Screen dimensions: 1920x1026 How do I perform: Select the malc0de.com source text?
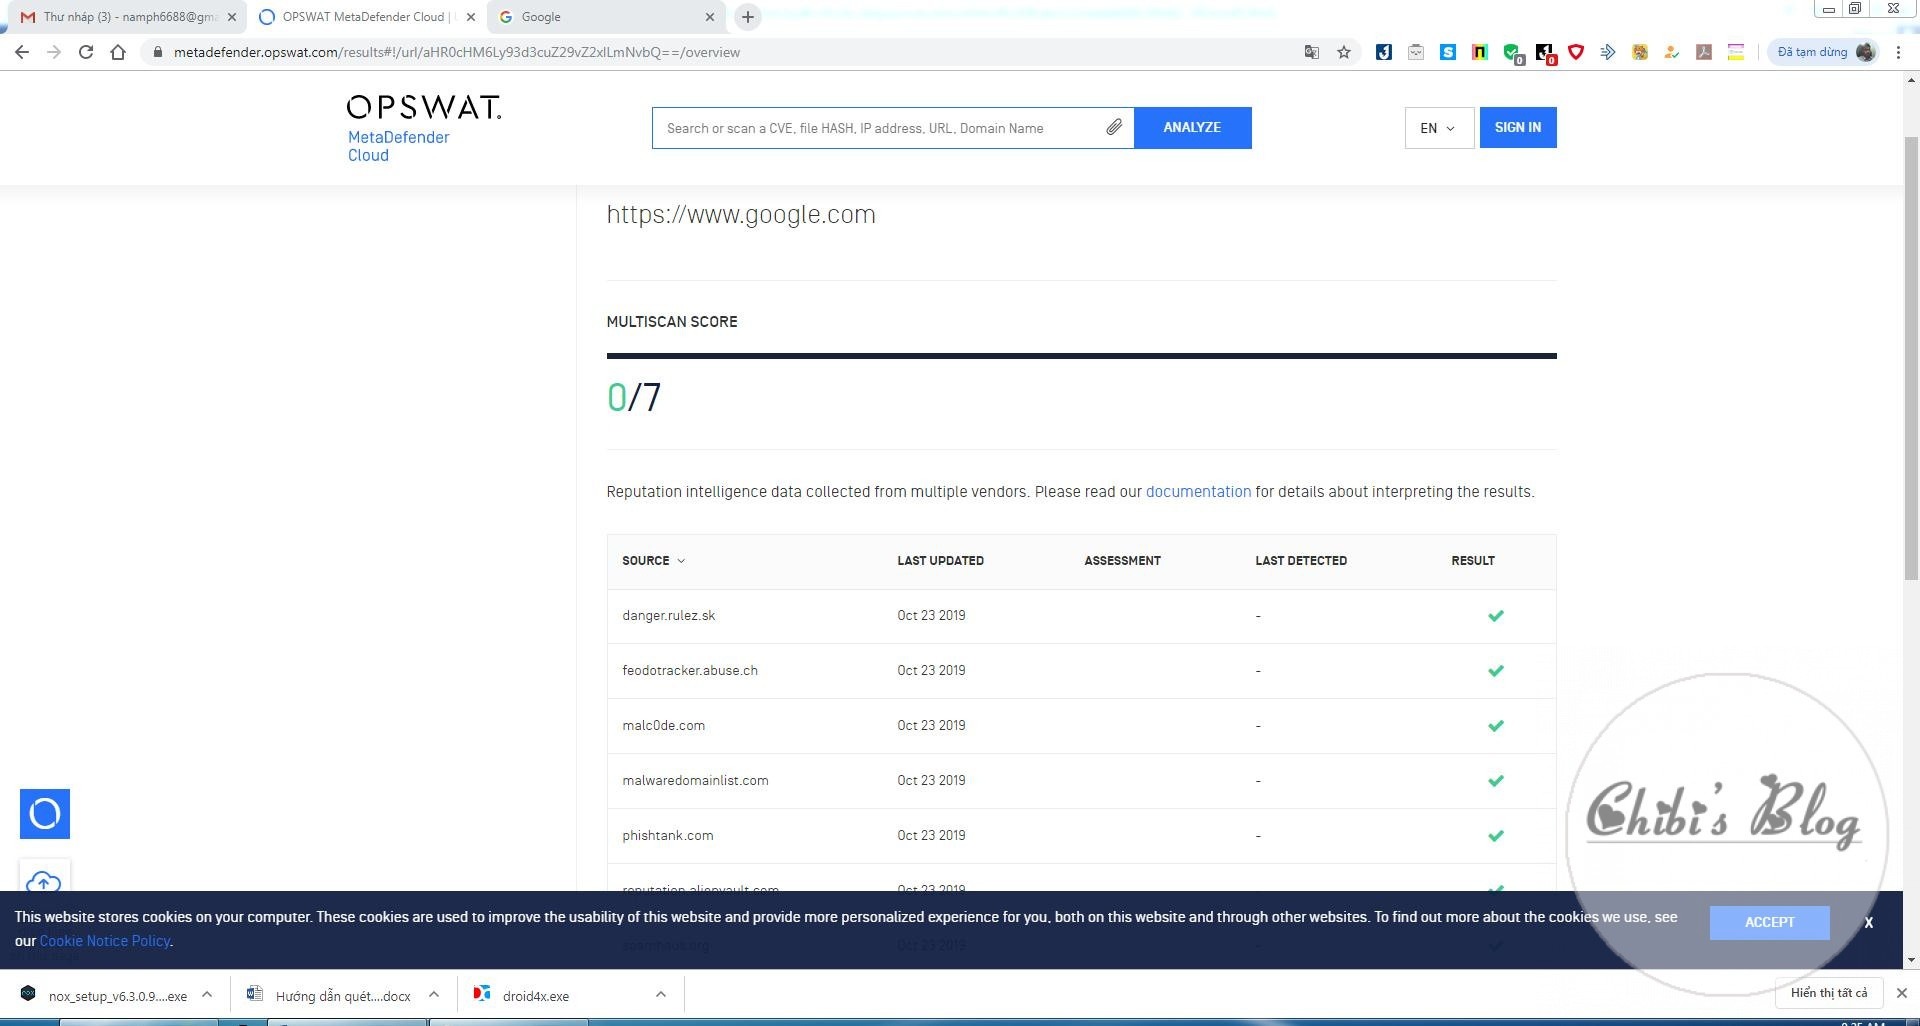663,726
